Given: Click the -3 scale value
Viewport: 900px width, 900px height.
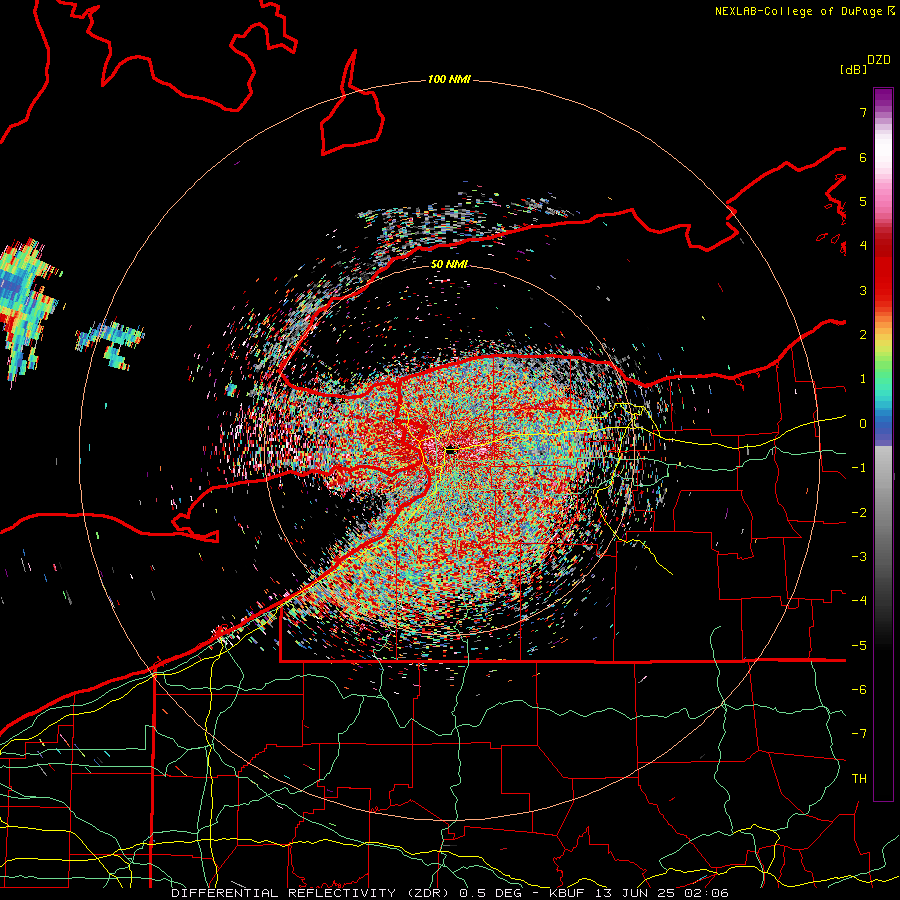Looking at the screenshot, I should point(859,557).
